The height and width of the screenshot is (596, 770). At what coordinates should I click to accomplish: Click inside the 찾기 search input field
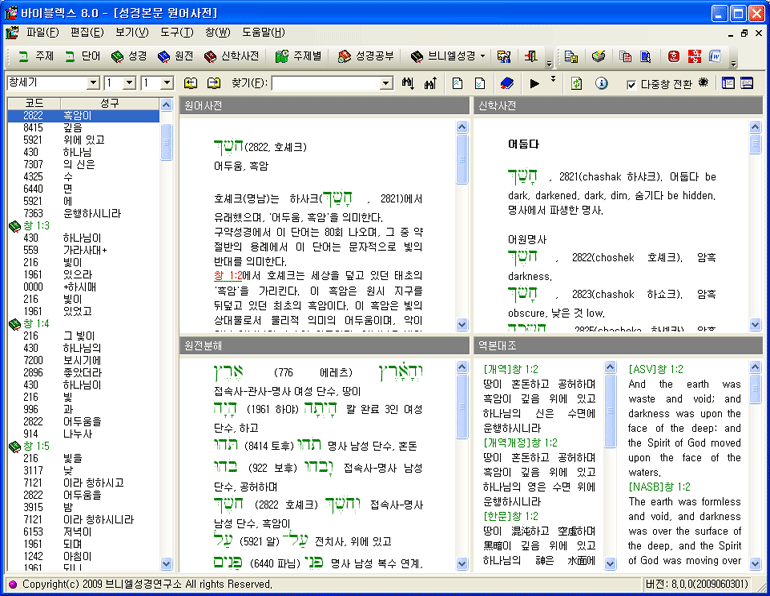pyautogui.click(x=327, y=83)
